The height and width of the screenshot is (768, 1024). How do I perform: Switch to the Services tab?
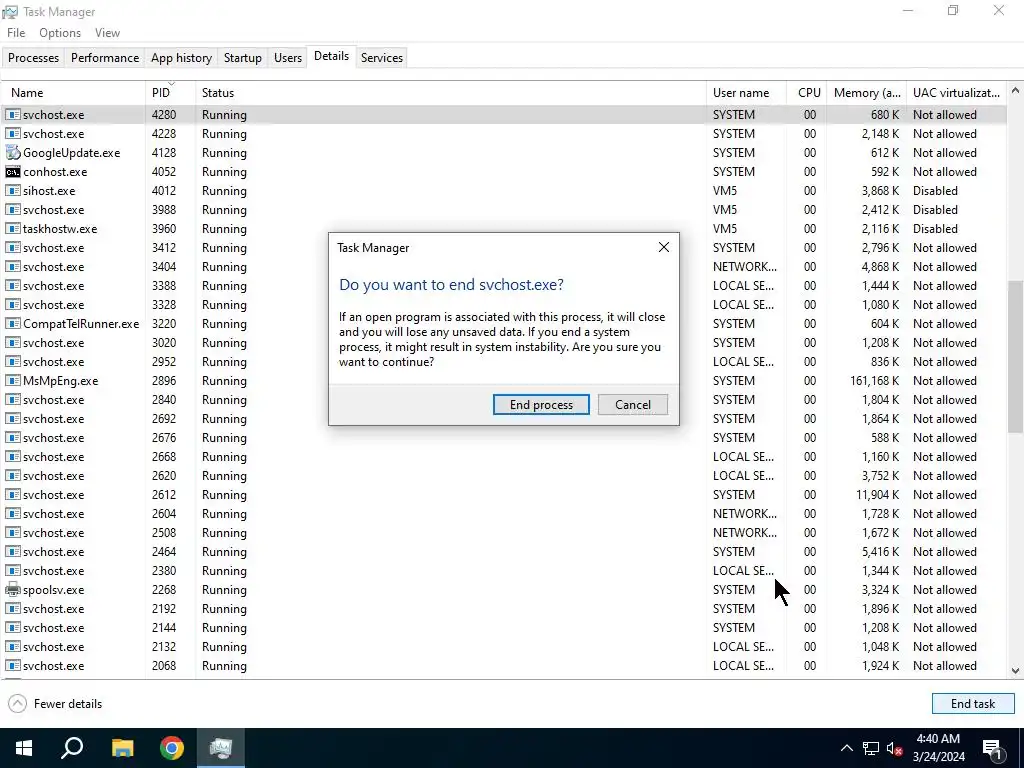pos(381,57)
